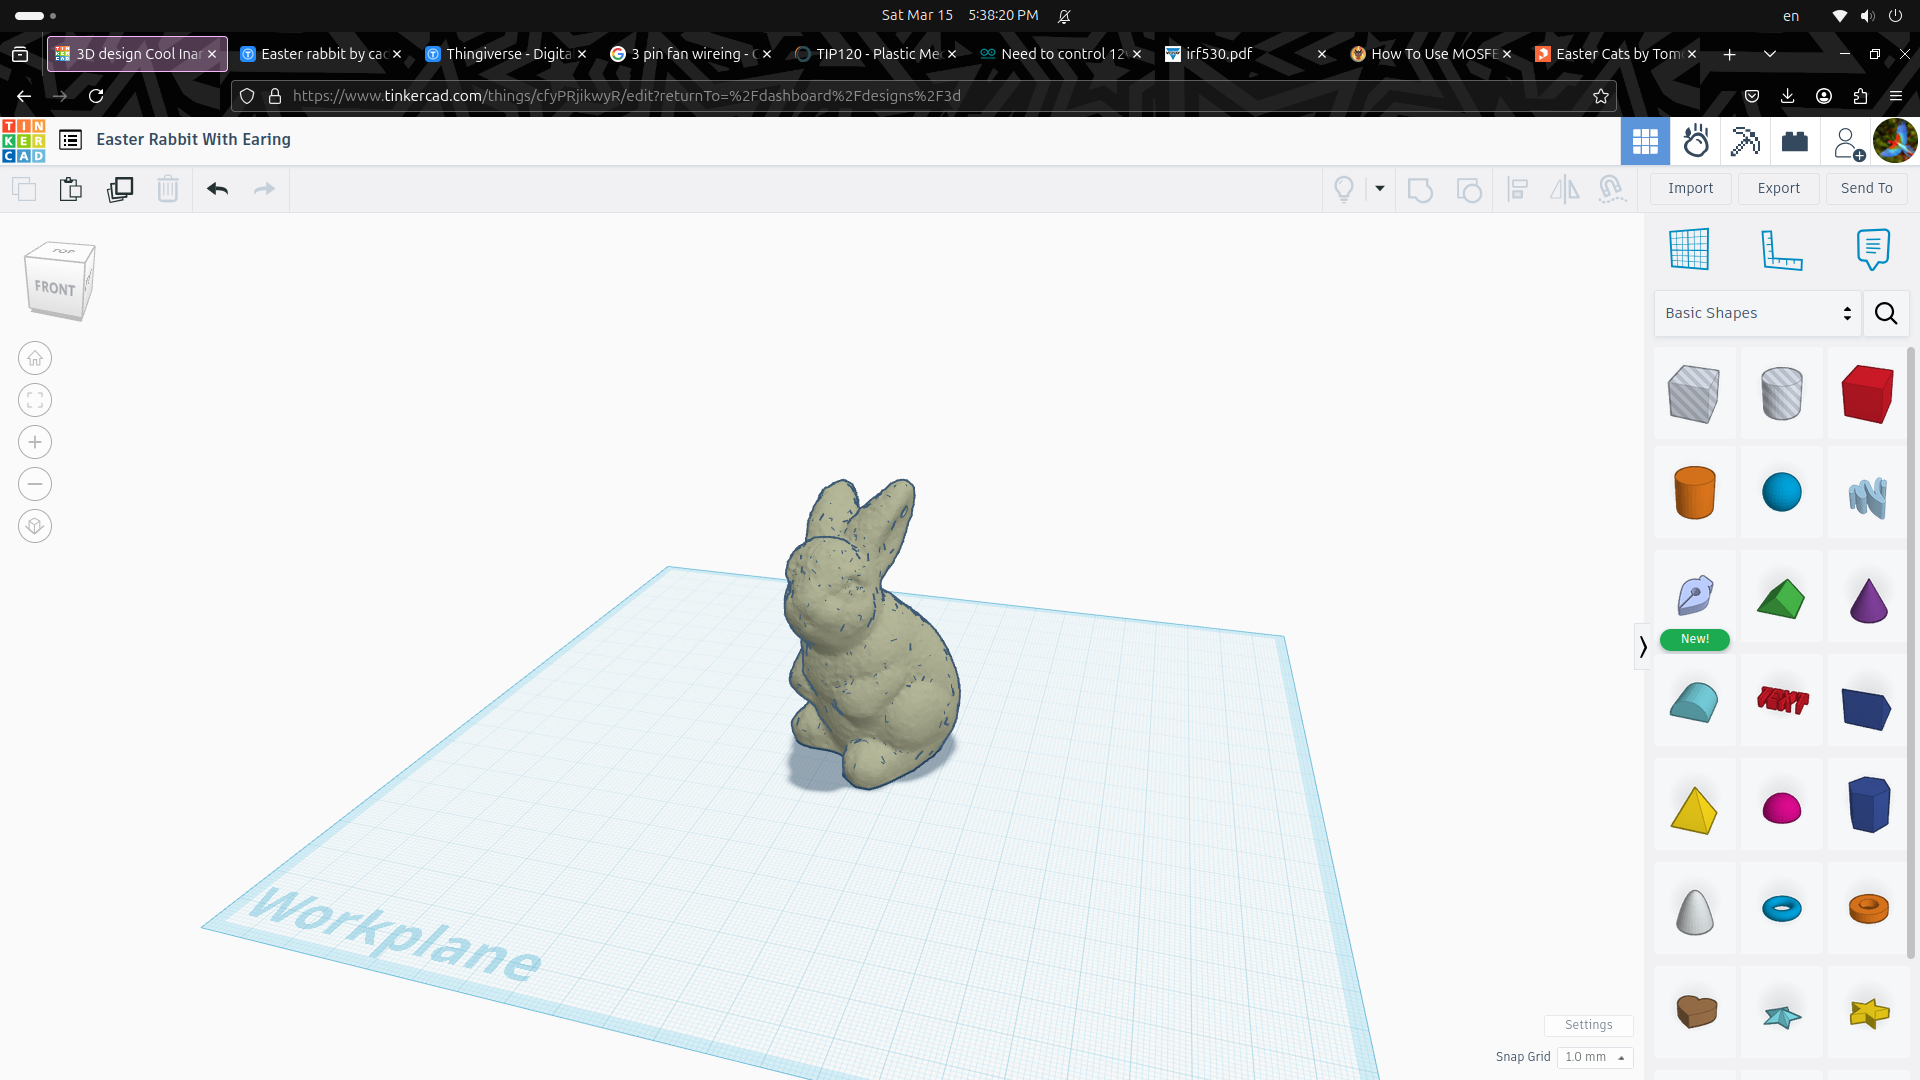The image size is (1920, 1080).
Task: Click the Zoom in plus icon
Action: [35, 442]
